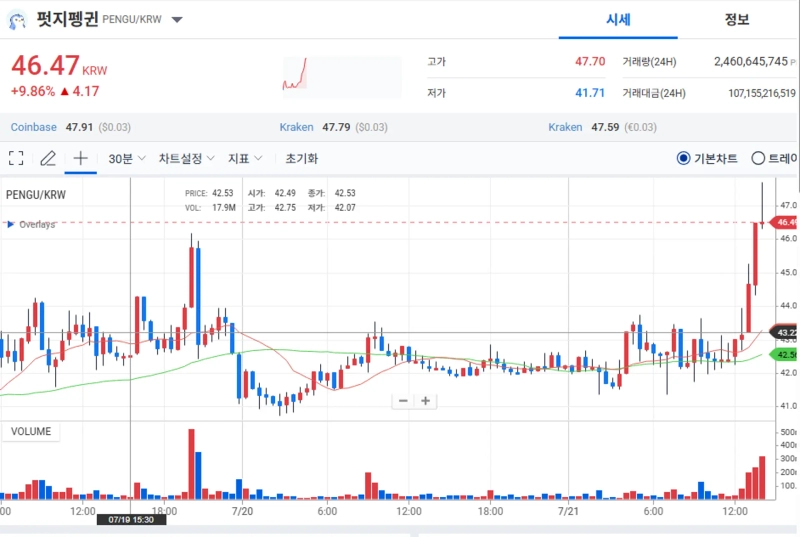The height and width of the screenshot is (537, 800).
Task: Open the 차트설정 dropdown menu
Action: tap(187, 158)
